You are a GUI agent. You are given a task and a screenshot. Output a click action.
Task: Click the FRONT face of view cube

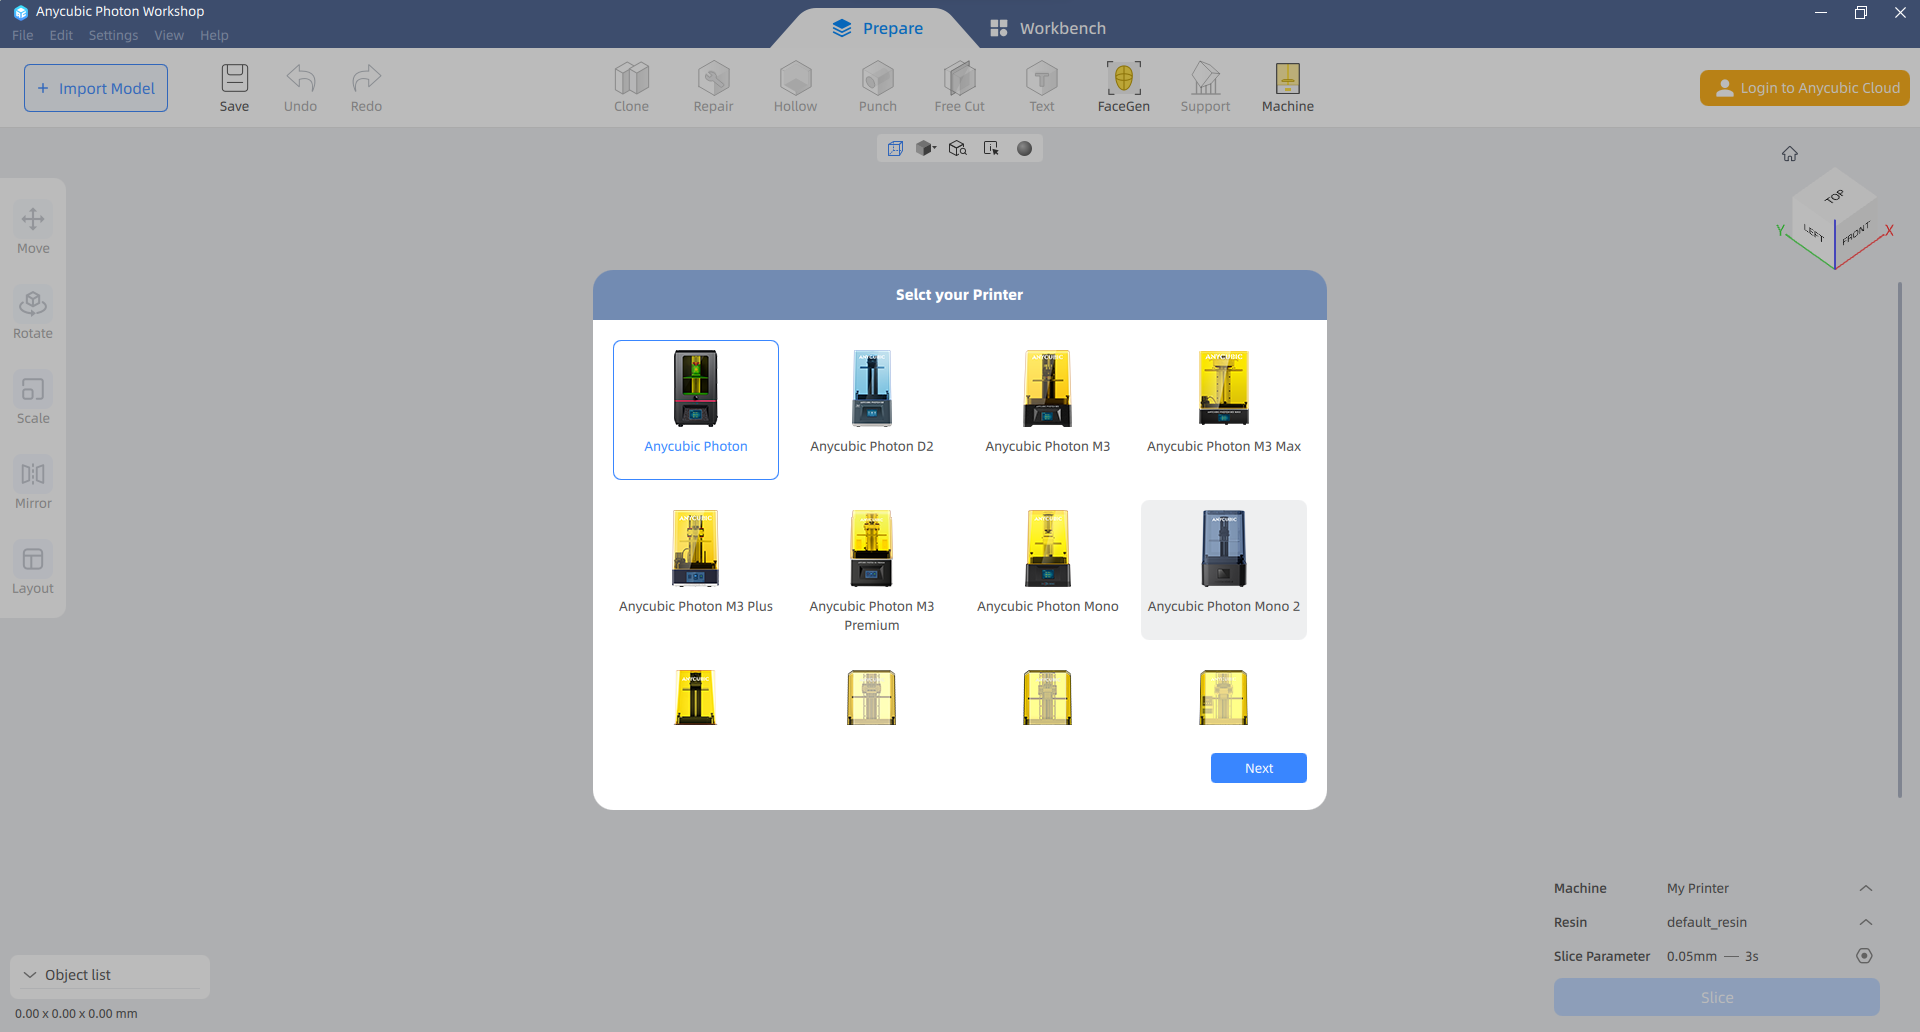[x=1855, y=235]
